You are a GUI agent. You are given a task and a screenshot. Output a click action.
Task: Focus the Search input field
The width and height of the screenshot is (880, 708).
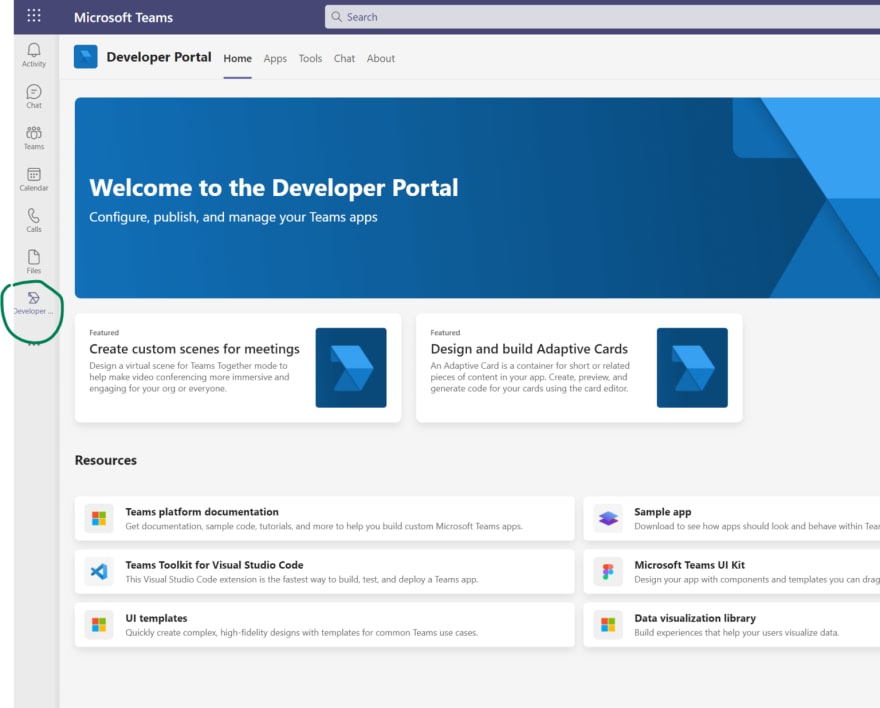[x=602, y=17]
